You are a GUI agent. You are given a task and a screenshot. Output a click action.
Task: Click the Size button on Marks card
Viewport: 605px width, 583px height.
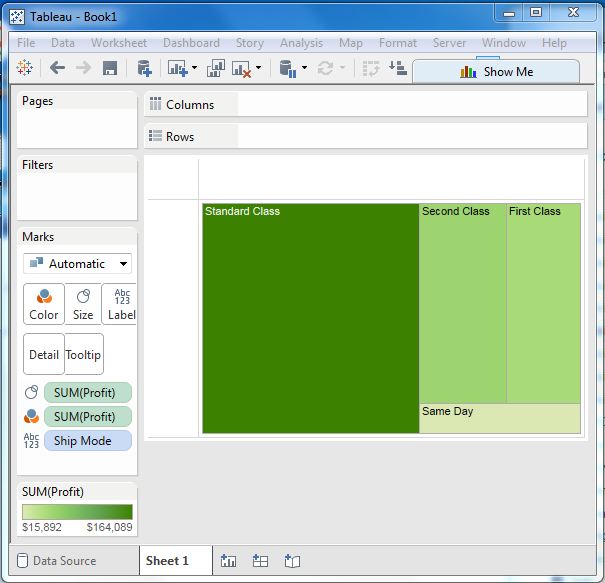coord(83,304)
